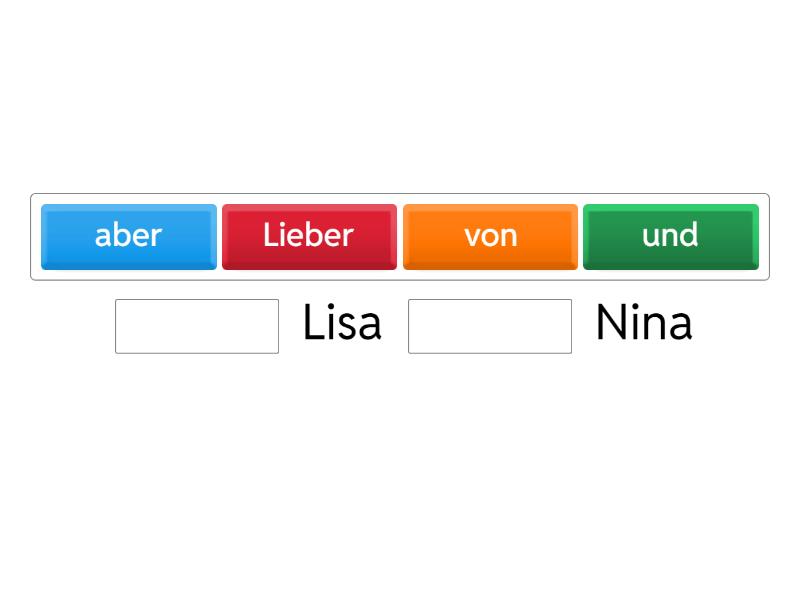Click the blank right of the word Lisa
Screen dimensions: 800x600
point(490,326)
